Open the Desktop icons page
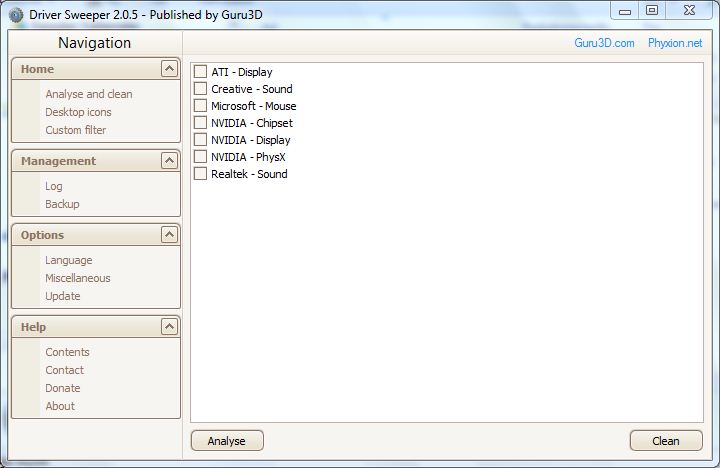This screenshot has height=468, width=720. coord(78,112)
